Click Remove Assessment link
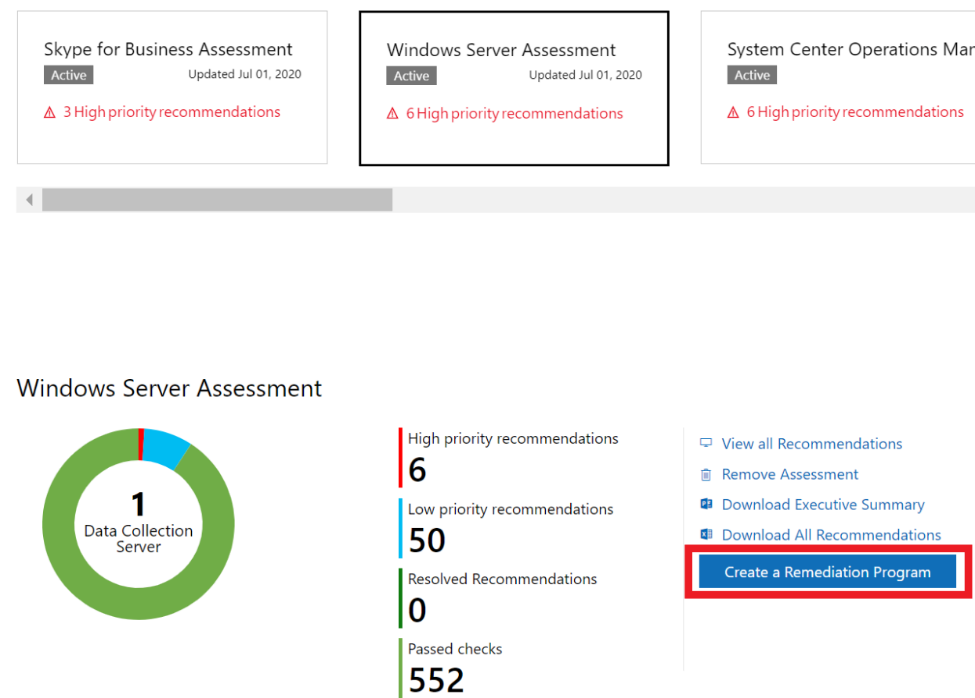 tap(790, 474)
